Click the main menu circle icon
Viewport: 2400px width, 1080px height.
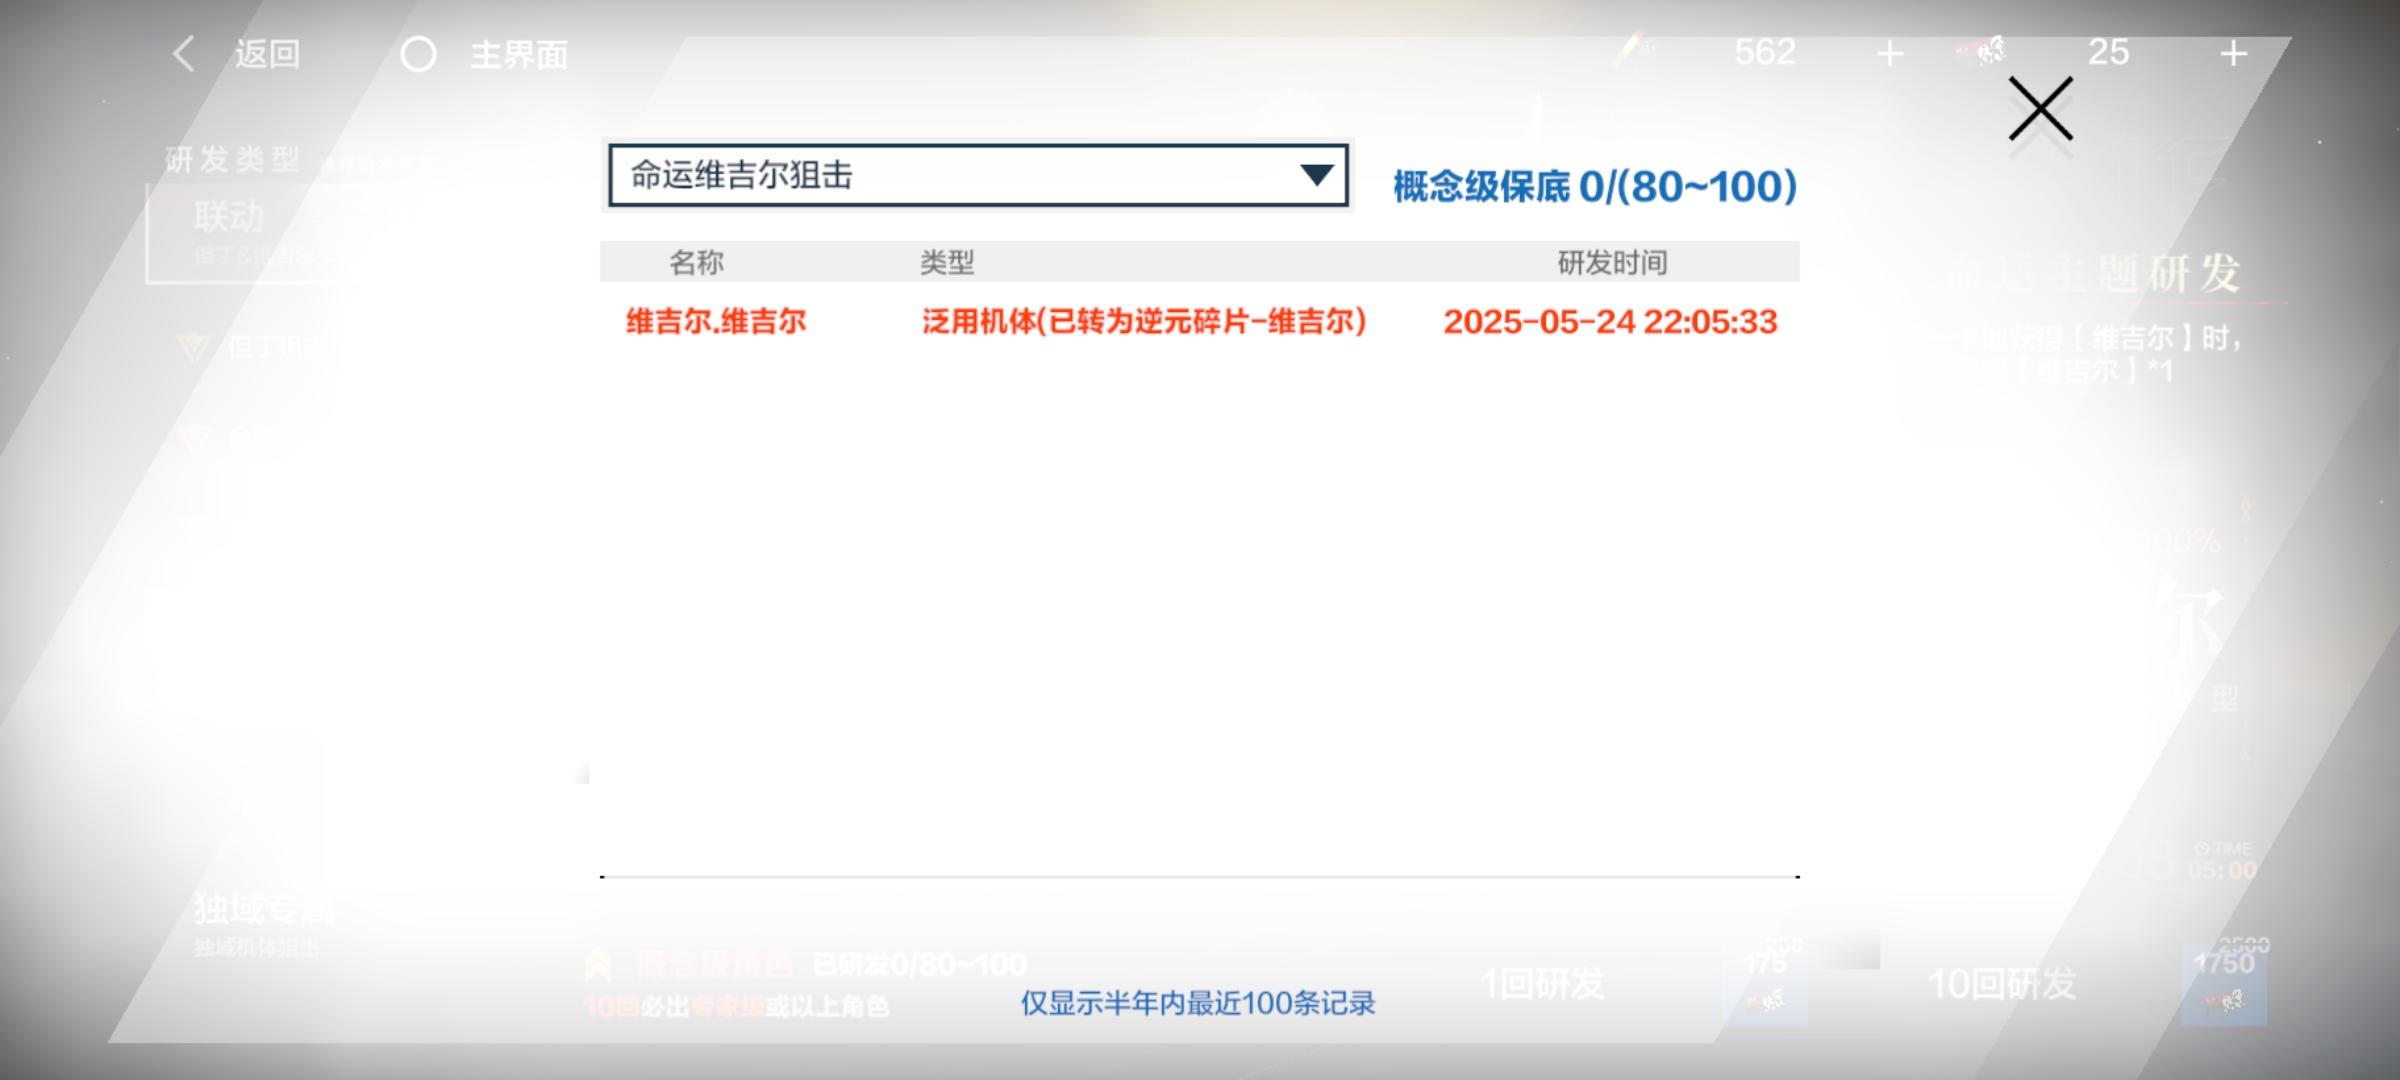pos(418,54)
